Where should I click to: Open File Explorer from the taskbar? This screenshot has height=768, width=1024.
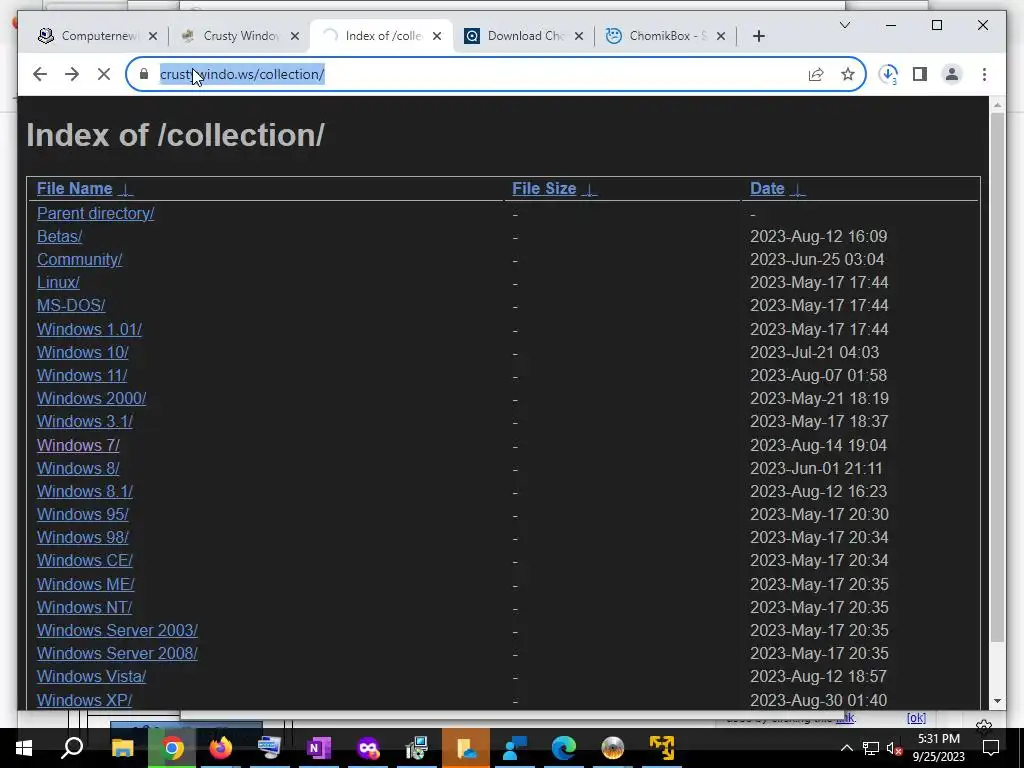click(122, 748)
